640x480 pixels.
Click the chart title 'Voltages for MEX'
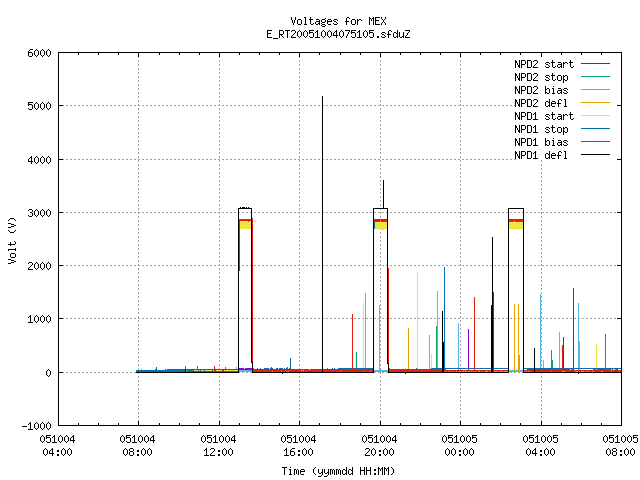338,21
